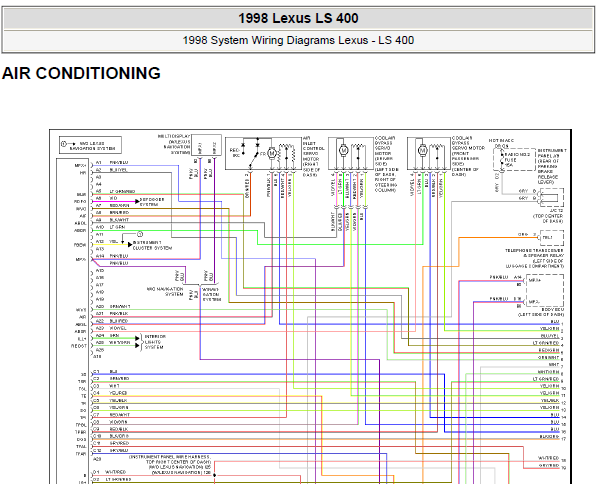Click the Multi Display component box
The image size is (606, 484).
(207, 145)
